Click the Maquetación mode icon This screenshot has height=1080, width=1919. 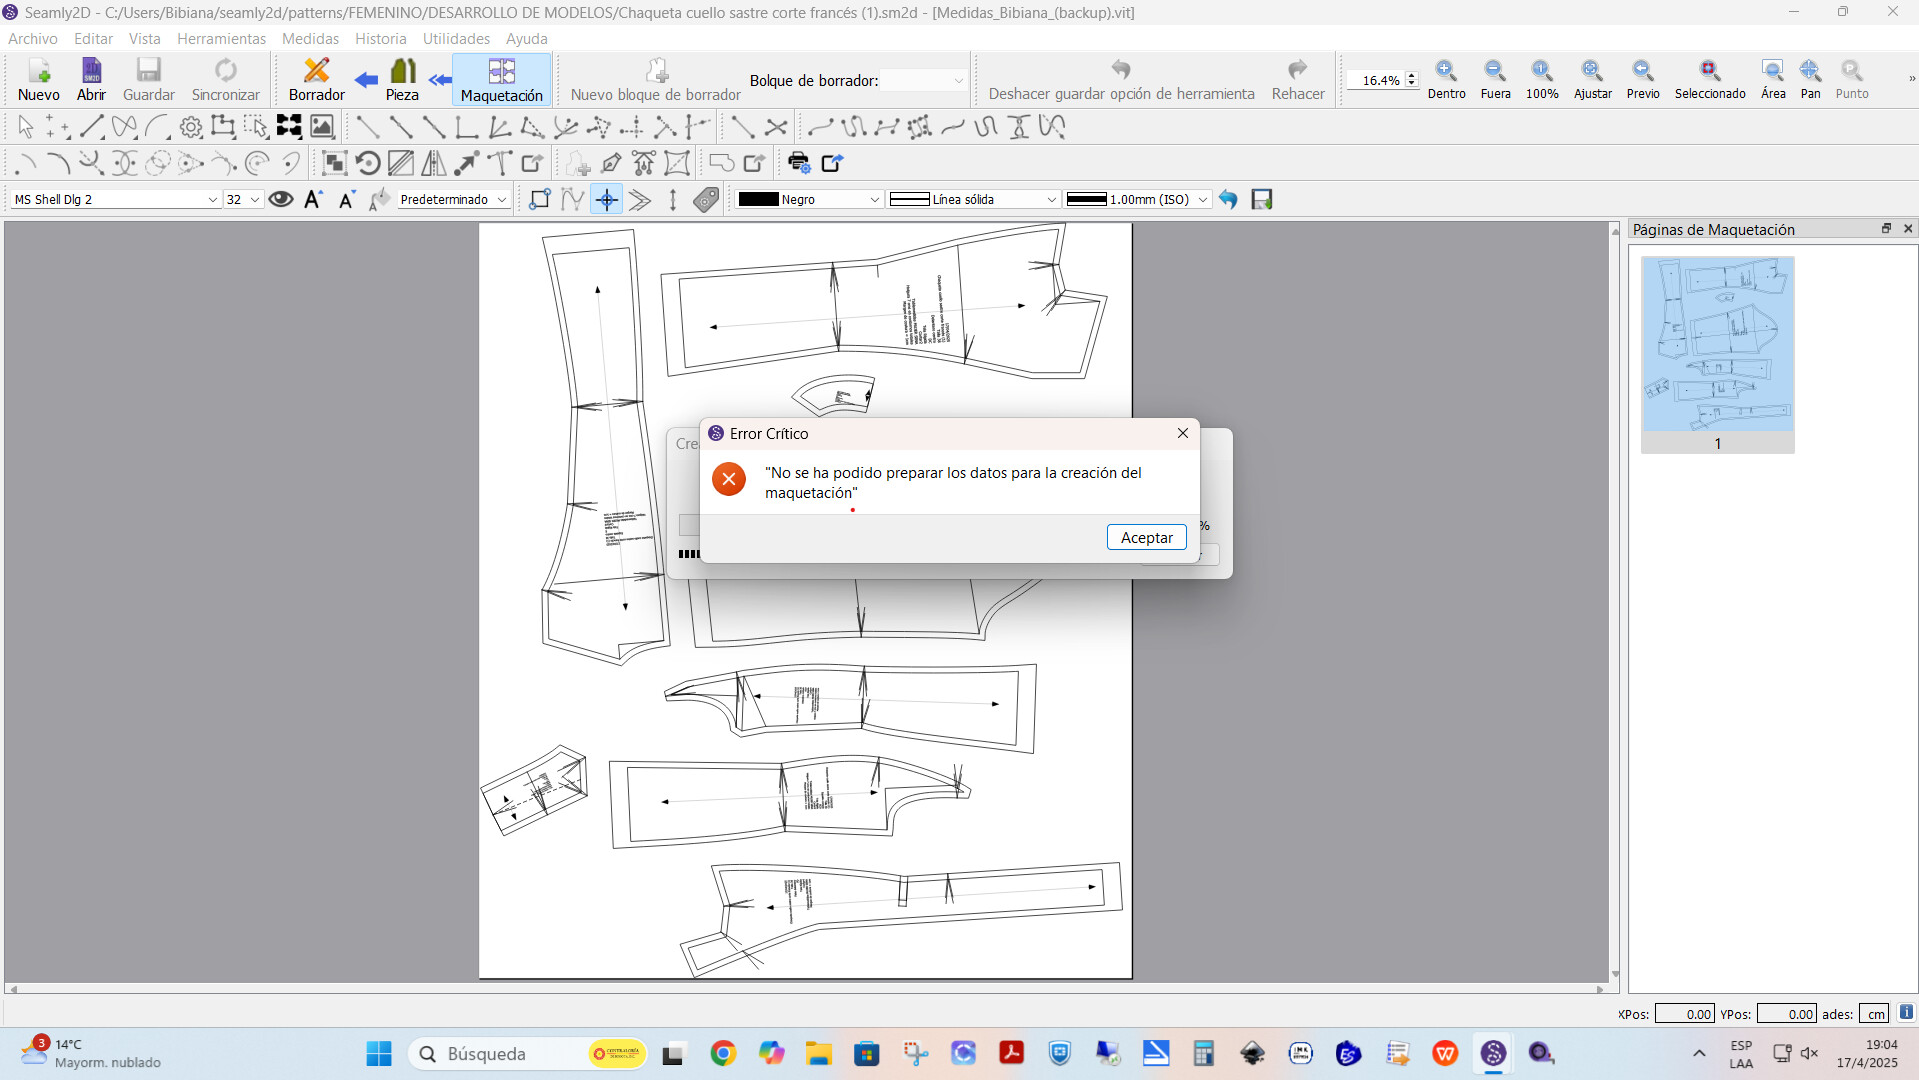[x=502, y=80]
